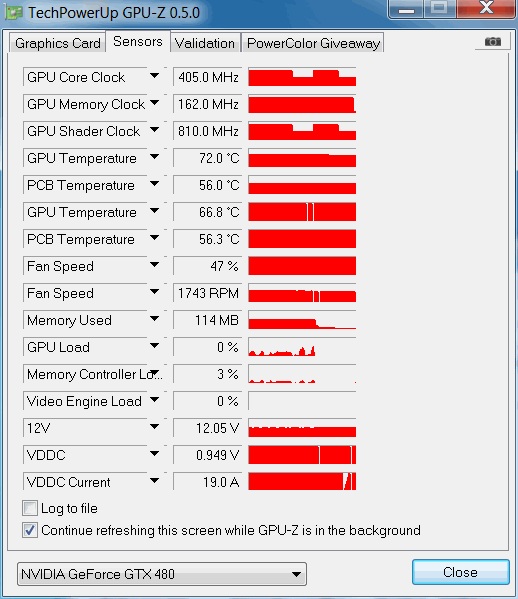Enable the Log to file checkbox
518x599 pixels.
[x=30, y=508]
